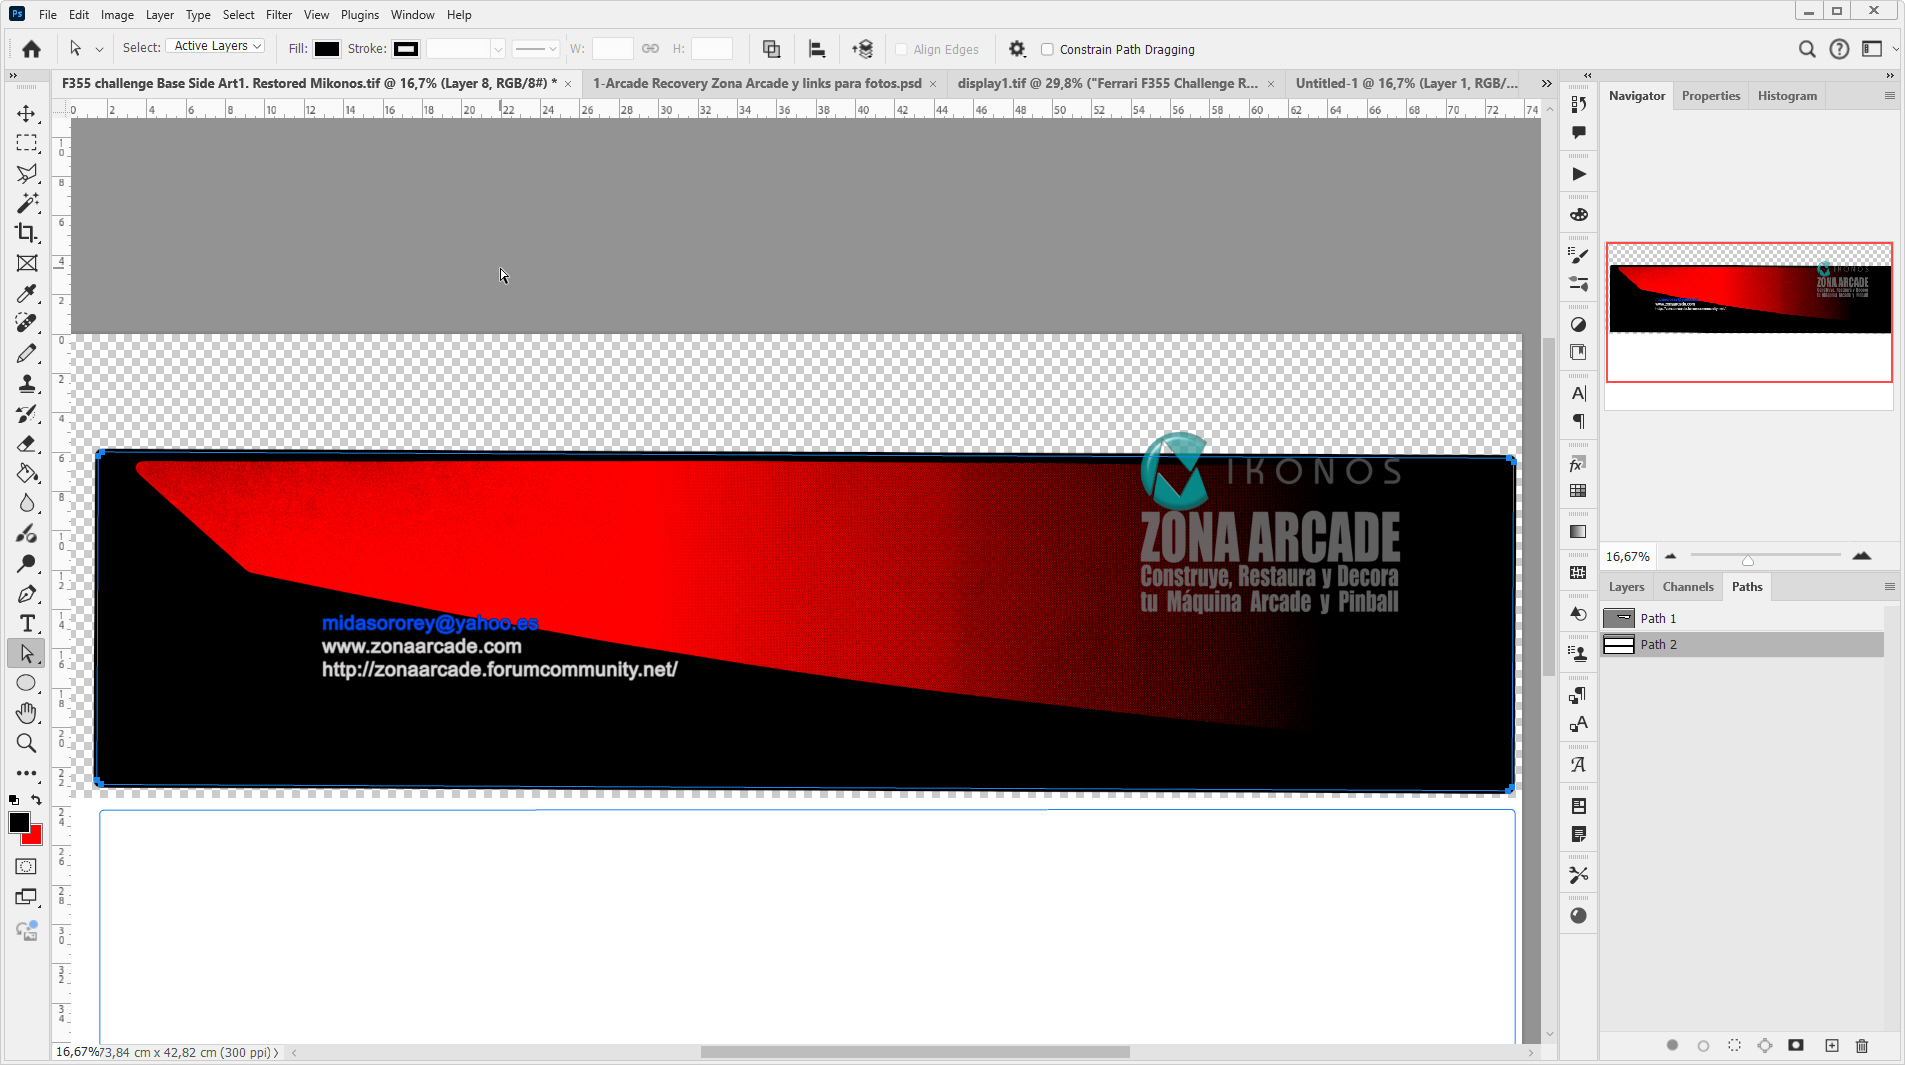Open the stroke line style dropdown
The image size is (1905, 1065).
point(535,49)
